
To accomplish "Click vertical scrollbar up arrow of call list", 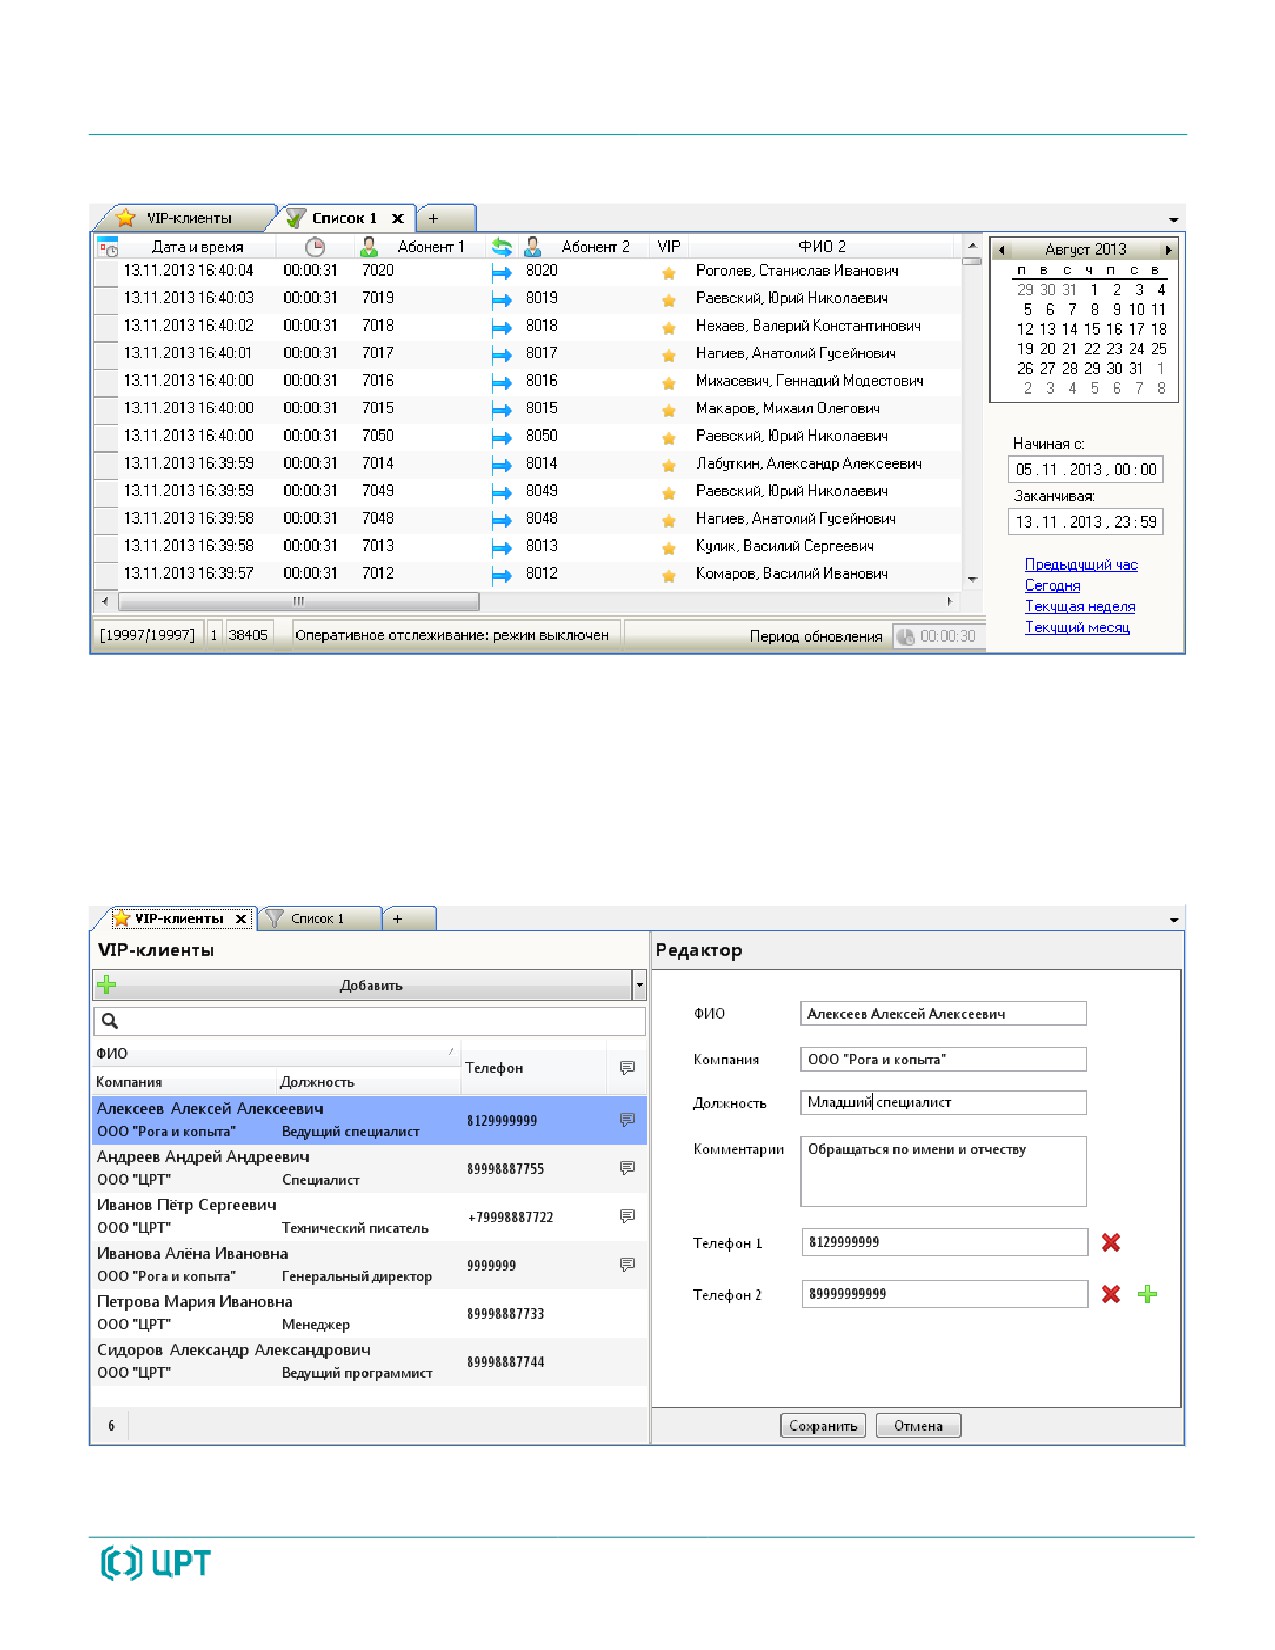I will click(x=972, y=246).
